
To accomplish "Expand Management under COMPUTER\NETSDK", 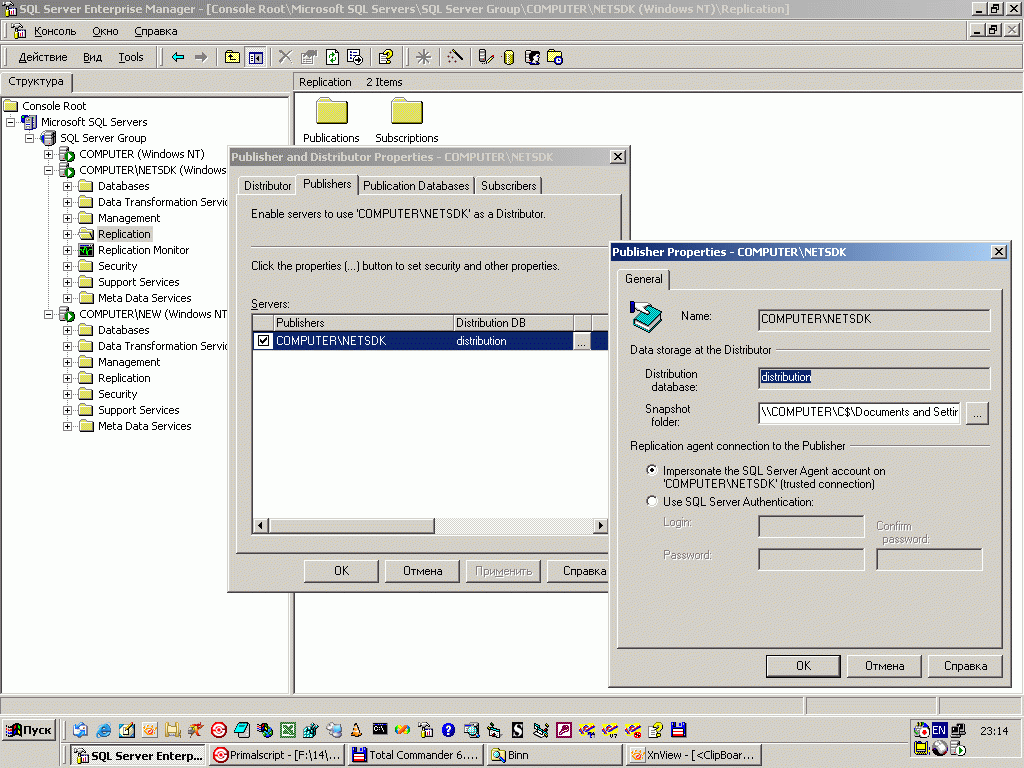I will coord(67,219).
